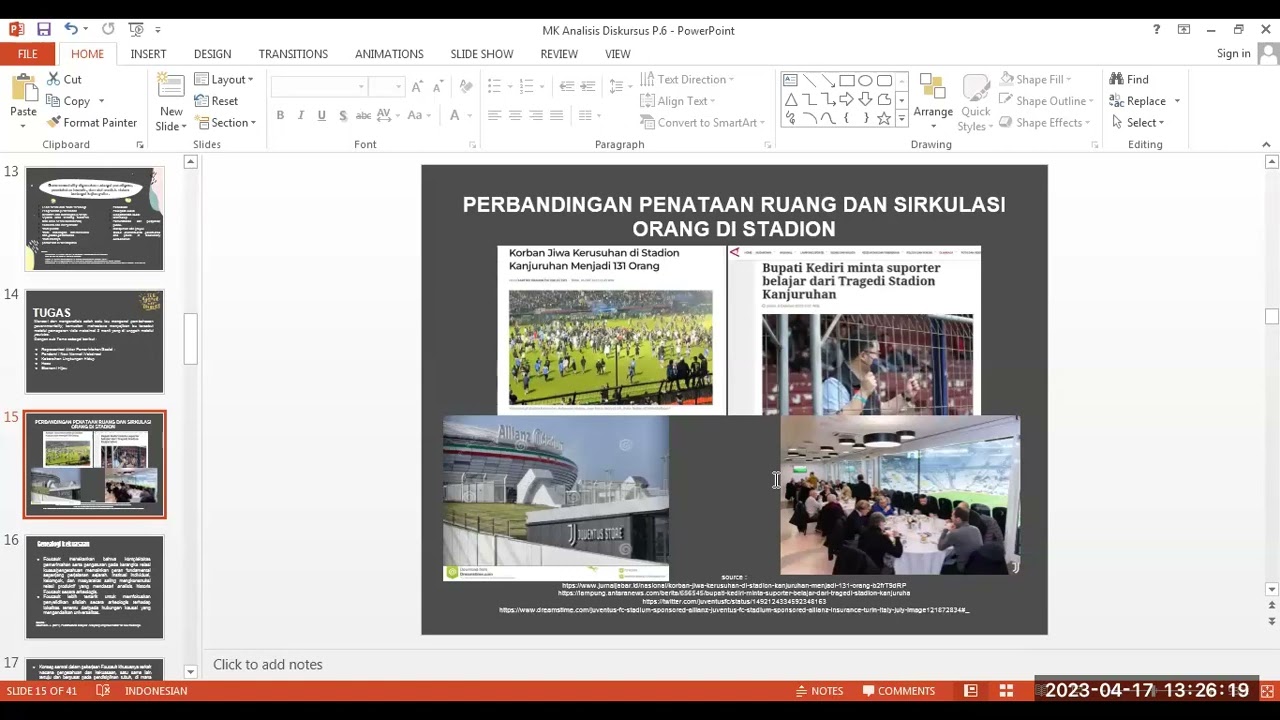Justify the paragraph text
The width and height of the screenshot is (1280, 720).
[x=557, y=116]
